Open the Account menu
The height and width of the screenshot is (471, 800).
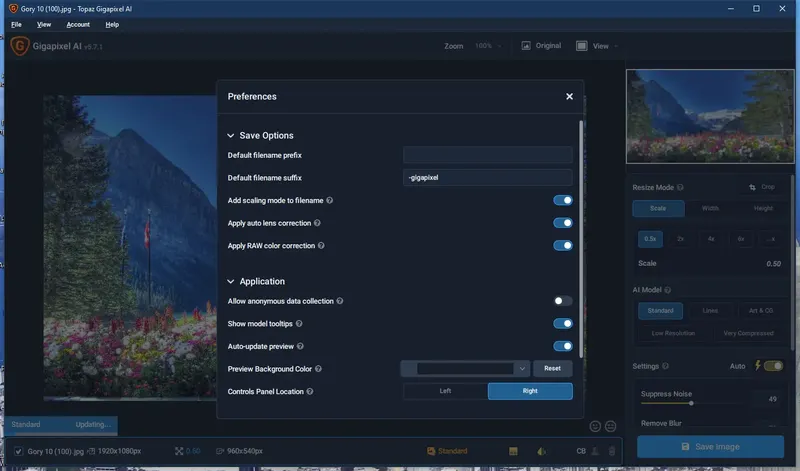78,24
